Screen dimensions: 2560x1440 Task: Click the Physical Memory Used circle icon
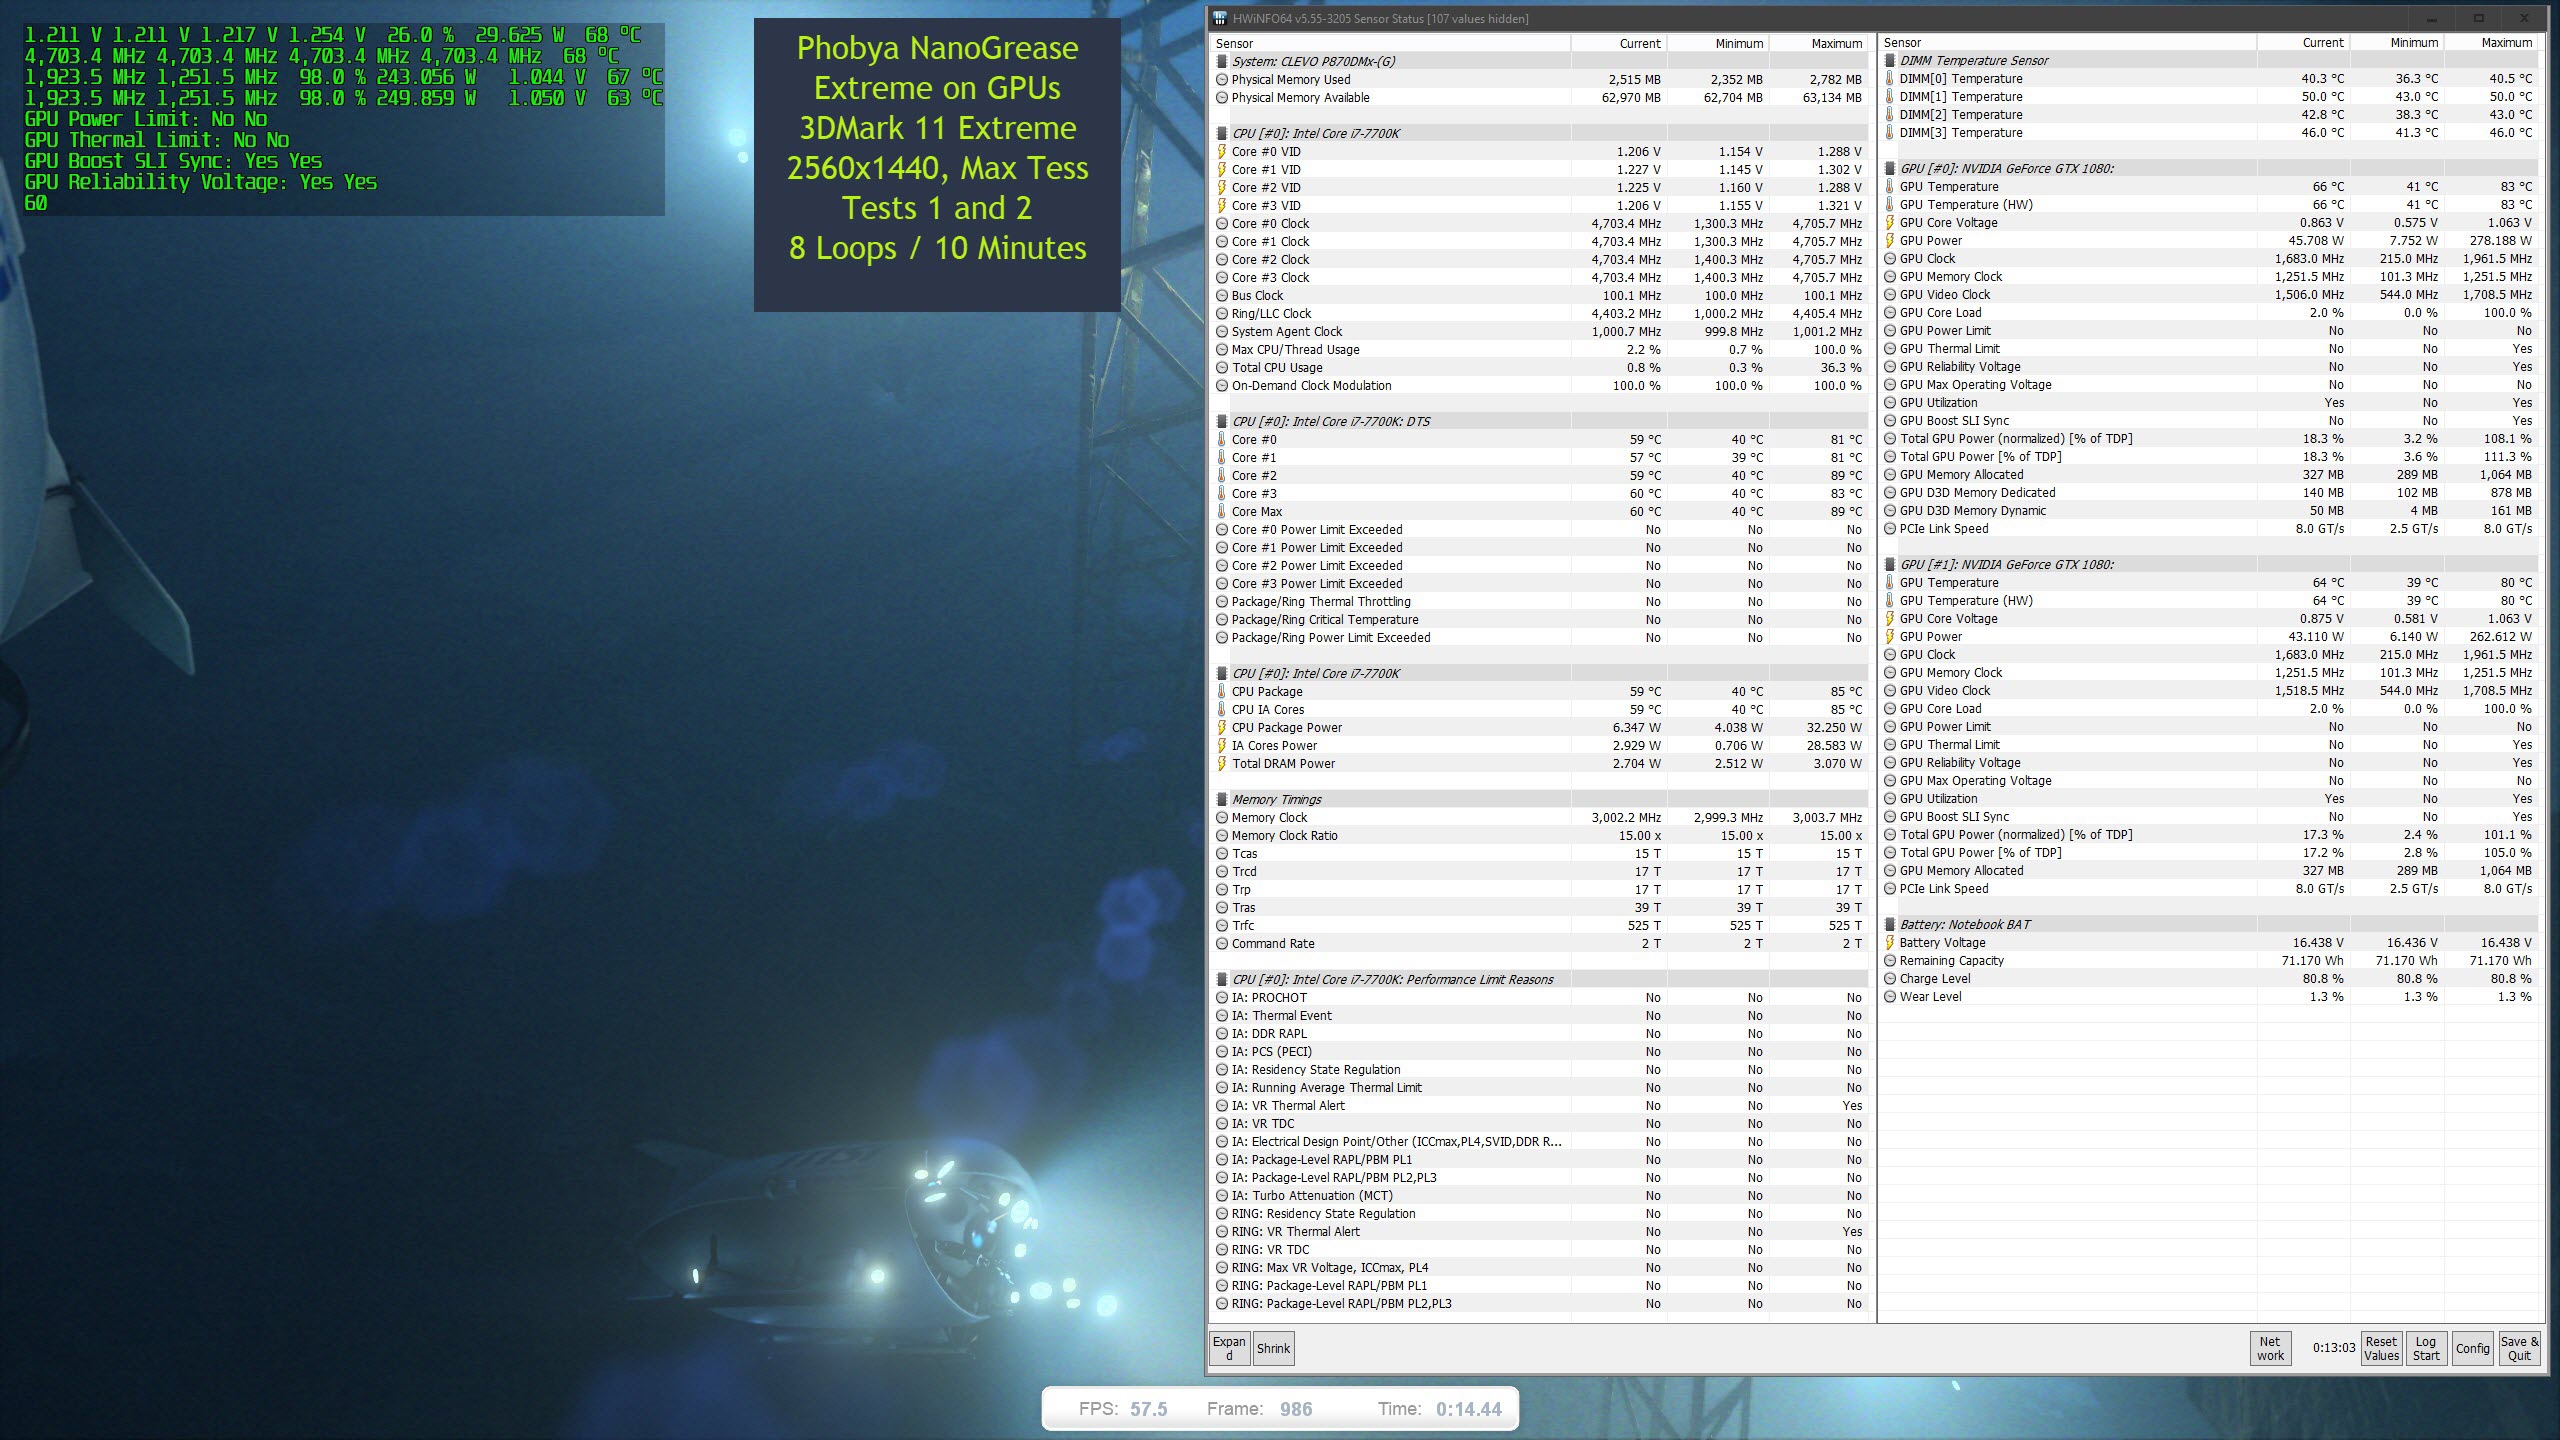click(1222, 80)
